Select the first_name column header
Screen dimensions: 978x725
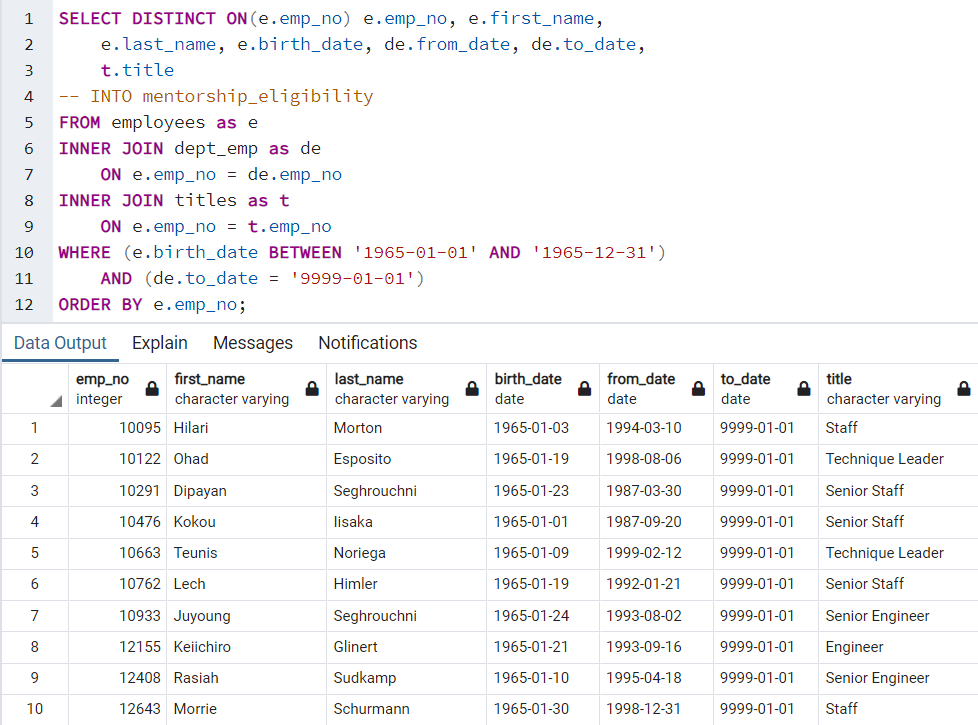click(246, 389)
